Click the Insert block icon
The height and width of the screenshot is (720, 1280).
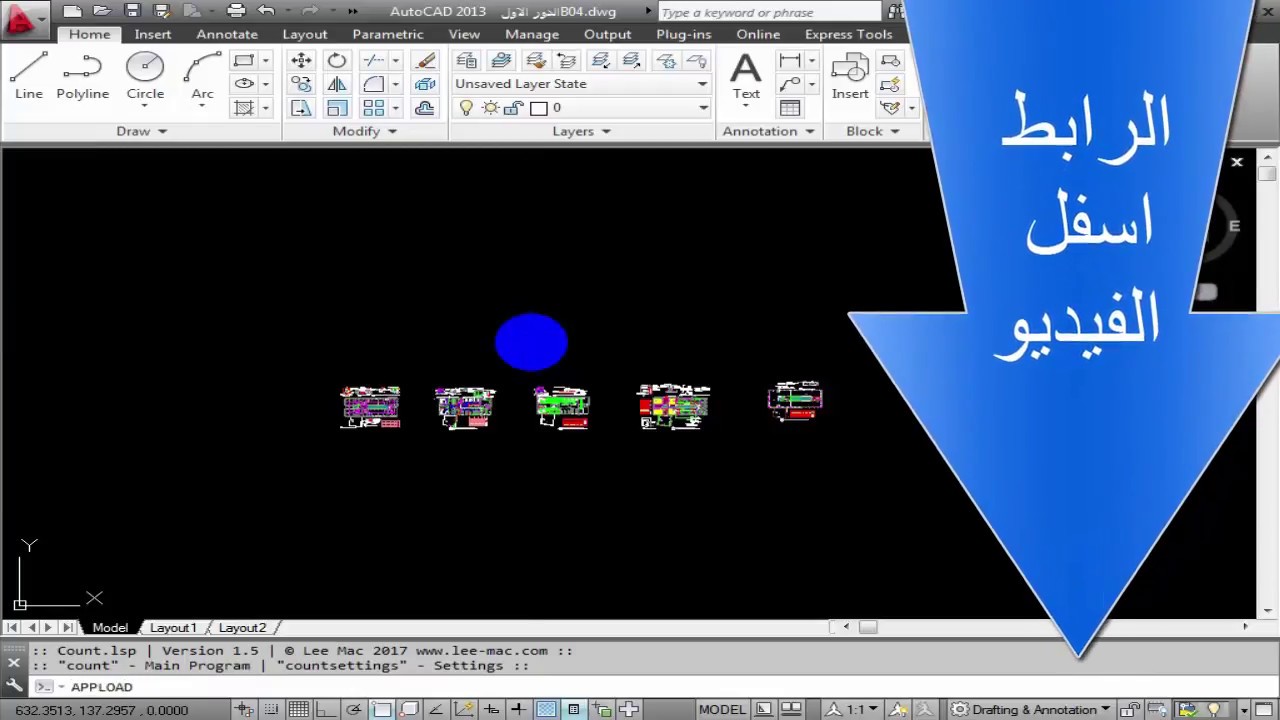tap(850, 76)
